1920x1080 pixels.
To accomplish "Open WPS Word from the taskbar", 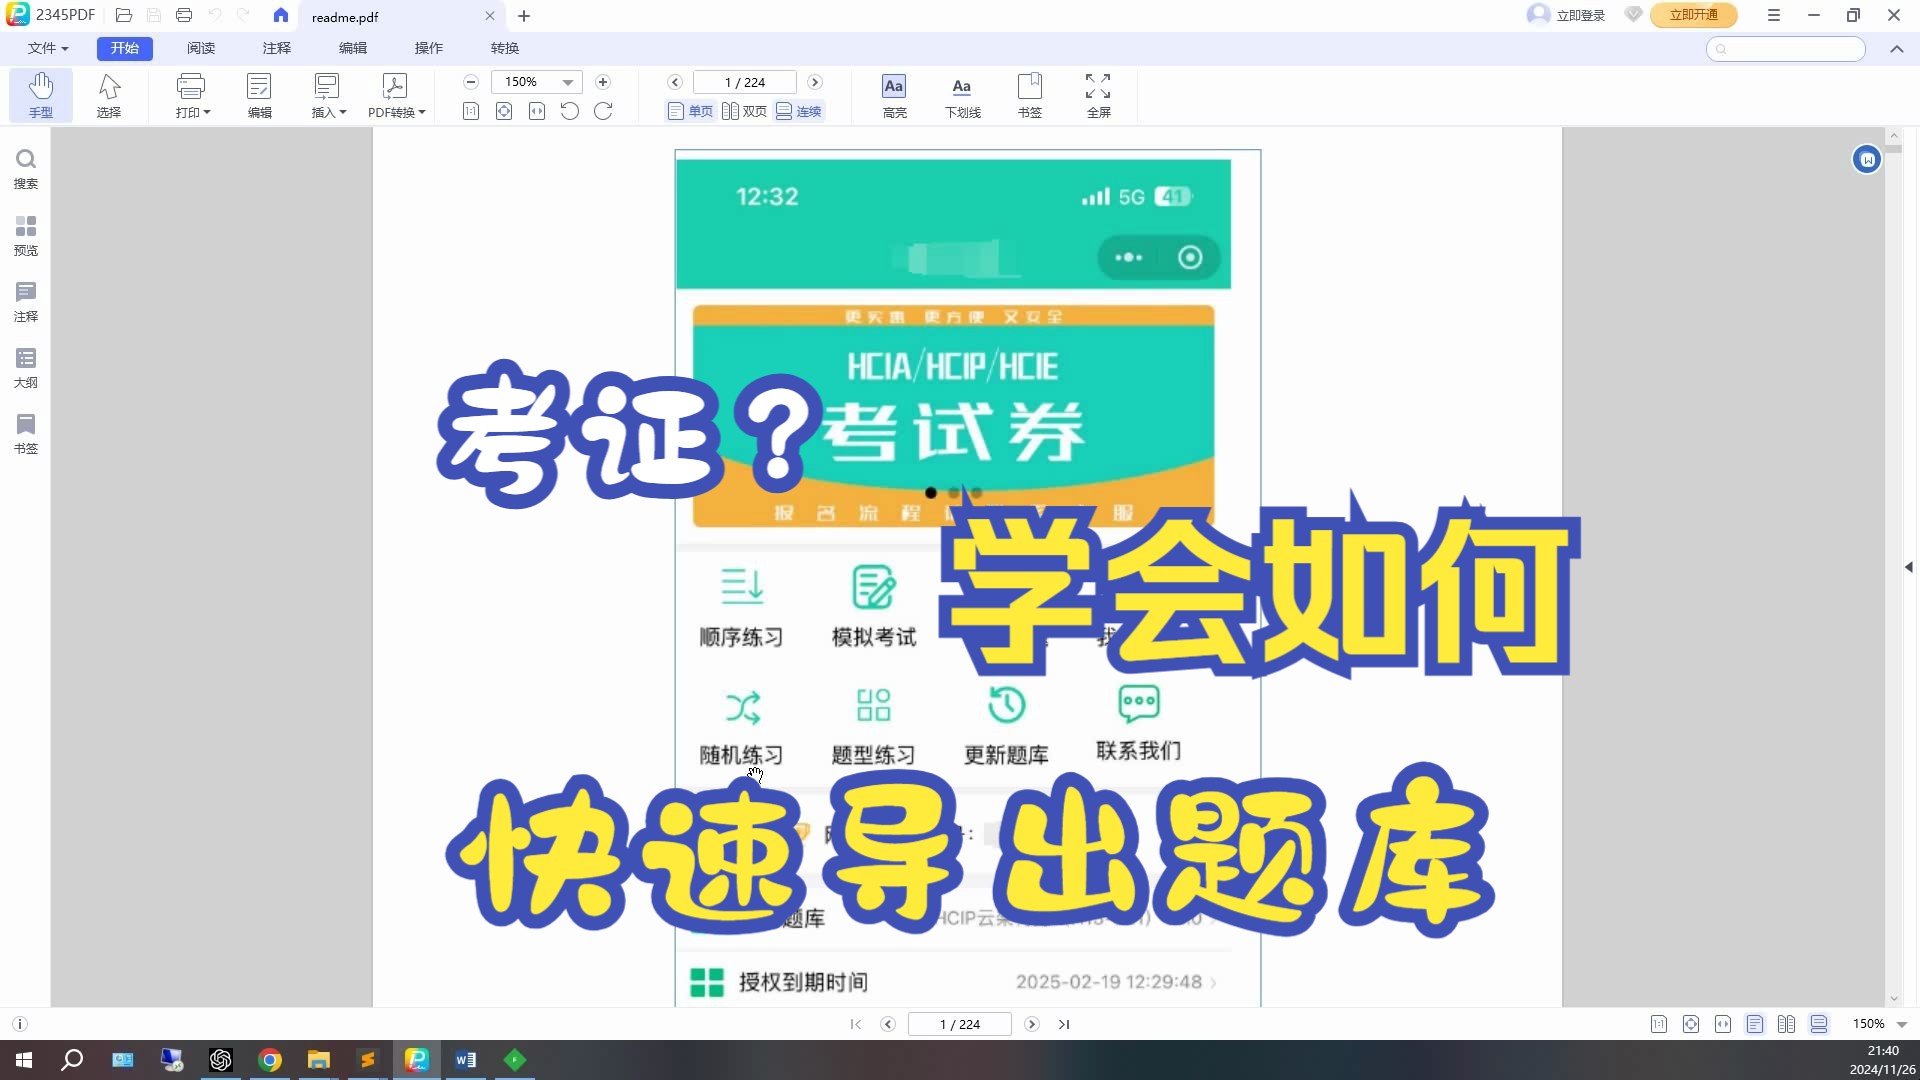I will pos(466,1060).
